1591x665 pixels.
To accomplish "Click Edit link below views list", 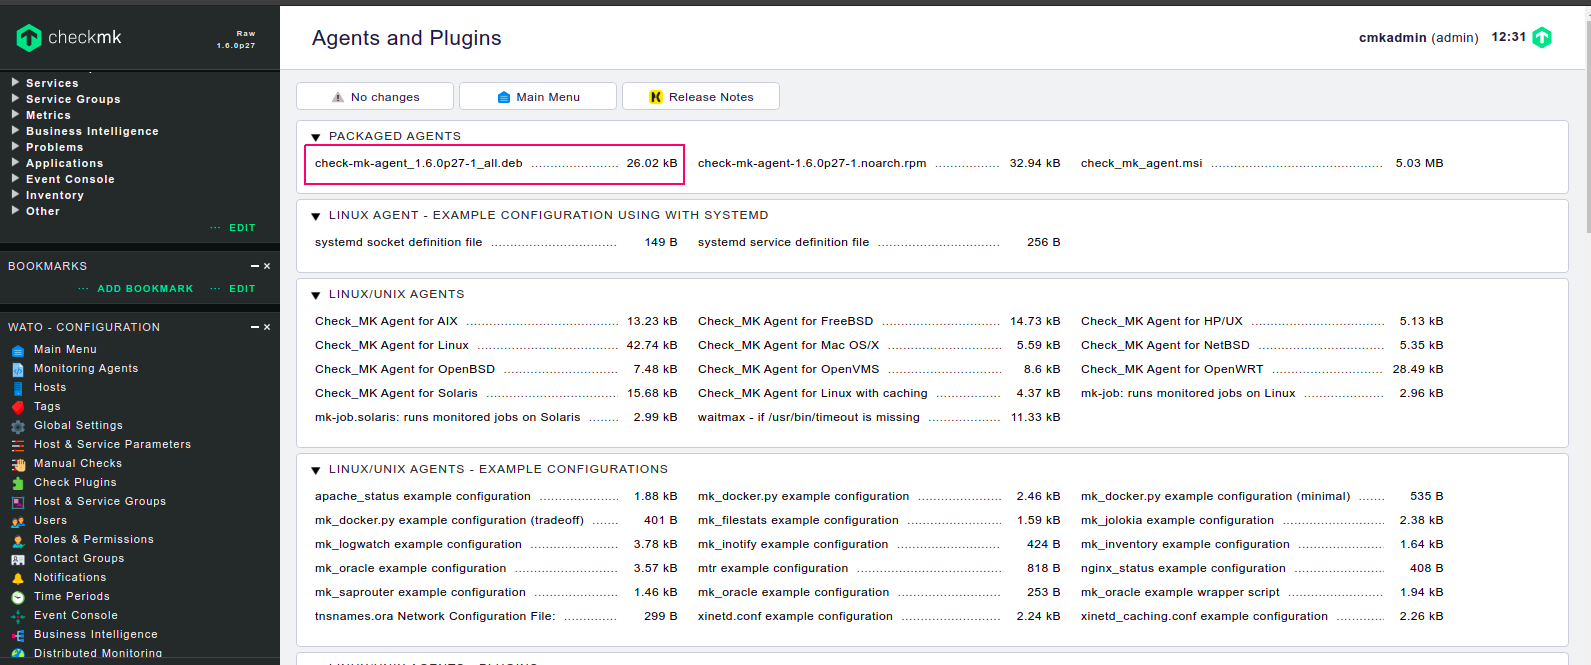I will pyautogui.click(x=242, y=228).
